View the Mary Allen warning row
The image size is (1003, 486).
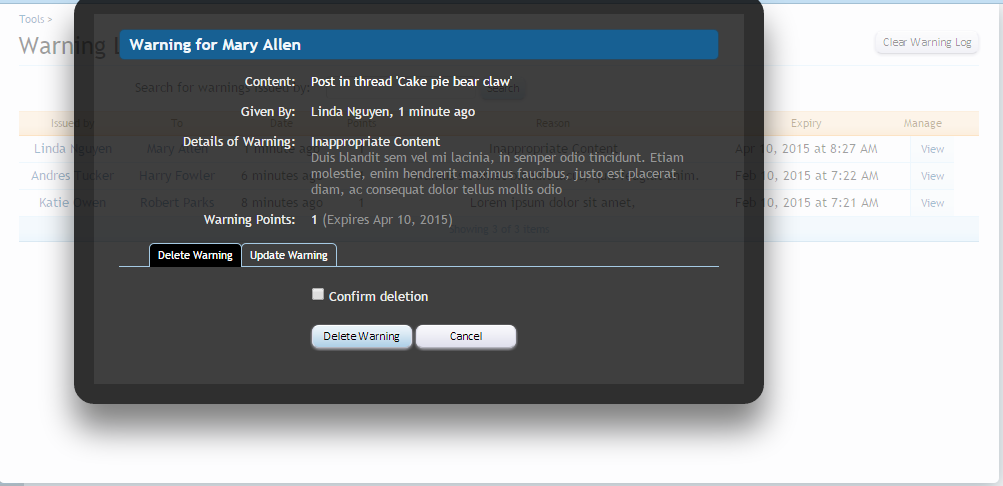(932, 149)
